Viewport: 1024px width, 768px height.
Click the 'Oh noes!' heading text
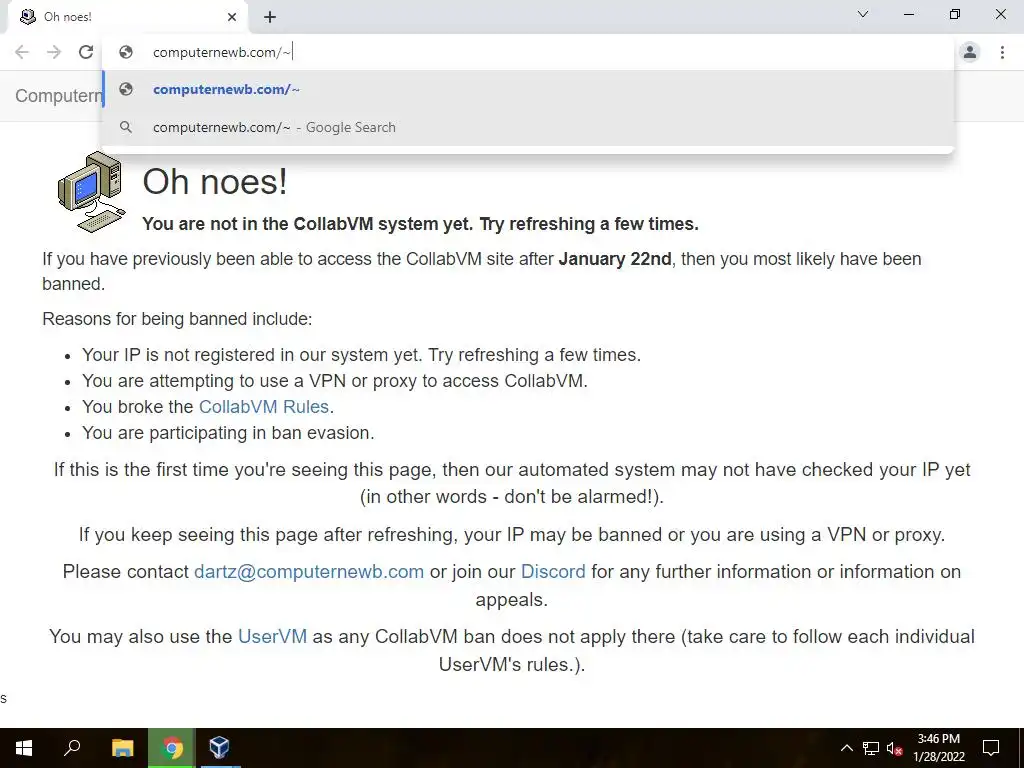(x=215, y=182)
